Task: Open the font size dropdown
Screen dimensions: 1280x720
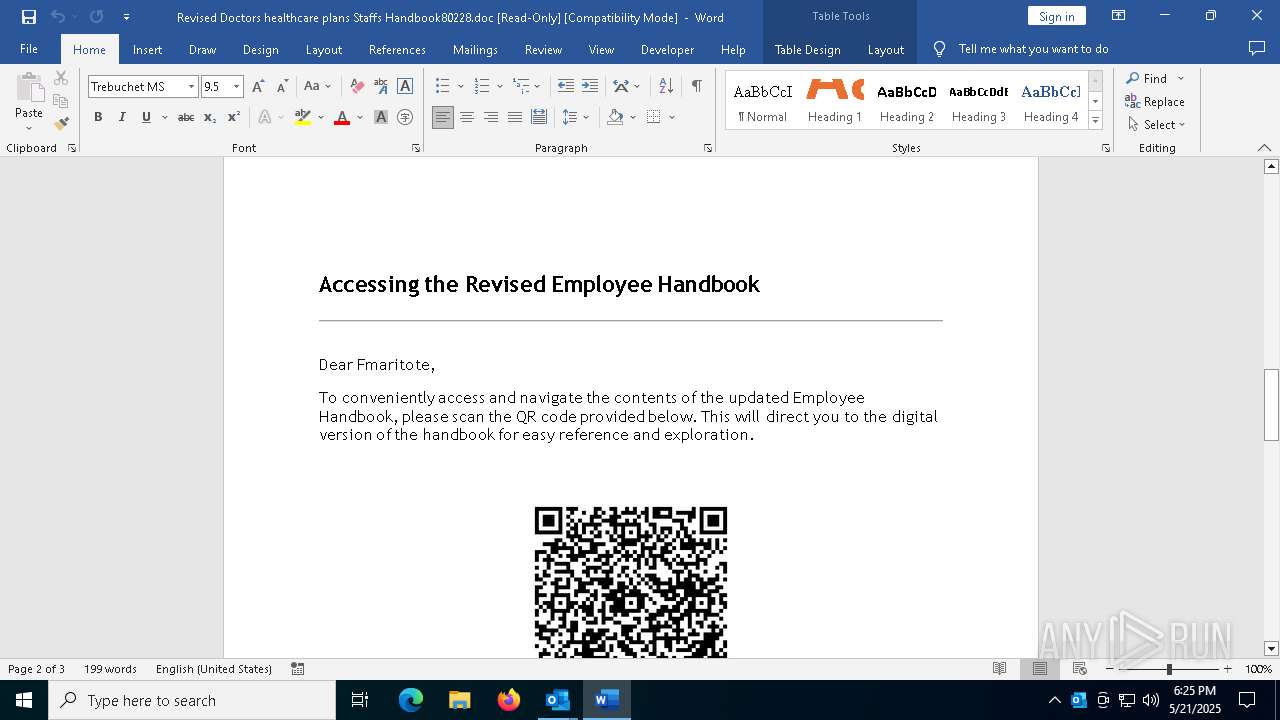Action: 237,87
